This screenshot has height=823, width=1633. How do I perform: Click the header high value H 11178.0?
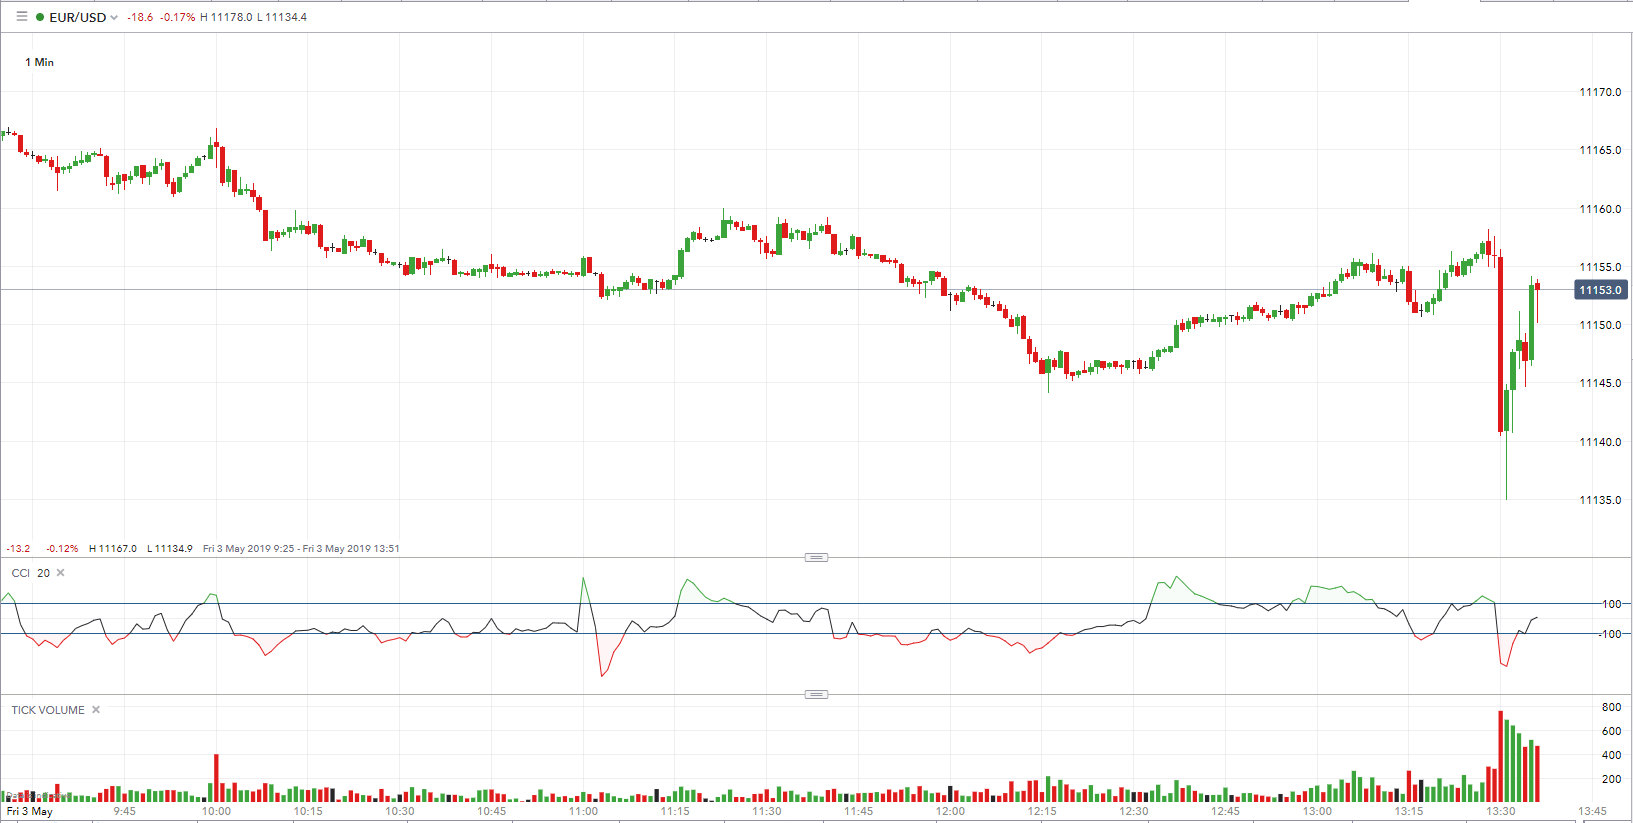pos(226,17)
